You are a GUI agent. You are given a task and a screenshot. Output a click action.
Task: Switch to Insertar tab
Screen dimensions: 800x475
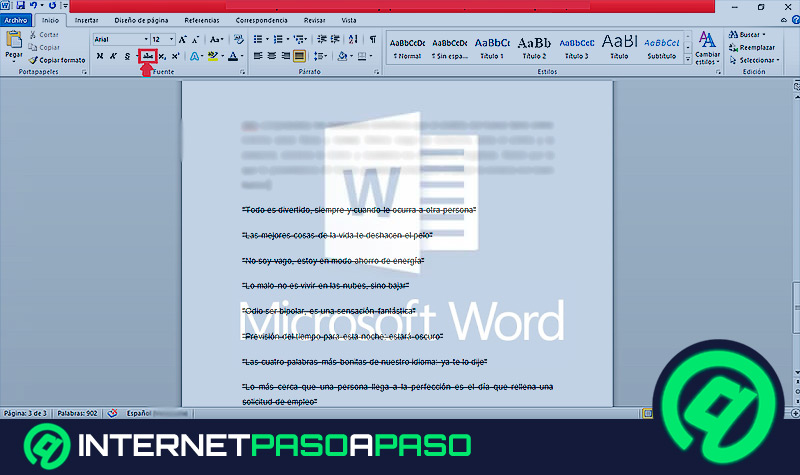pyautogui.click(x=86, y=20)
